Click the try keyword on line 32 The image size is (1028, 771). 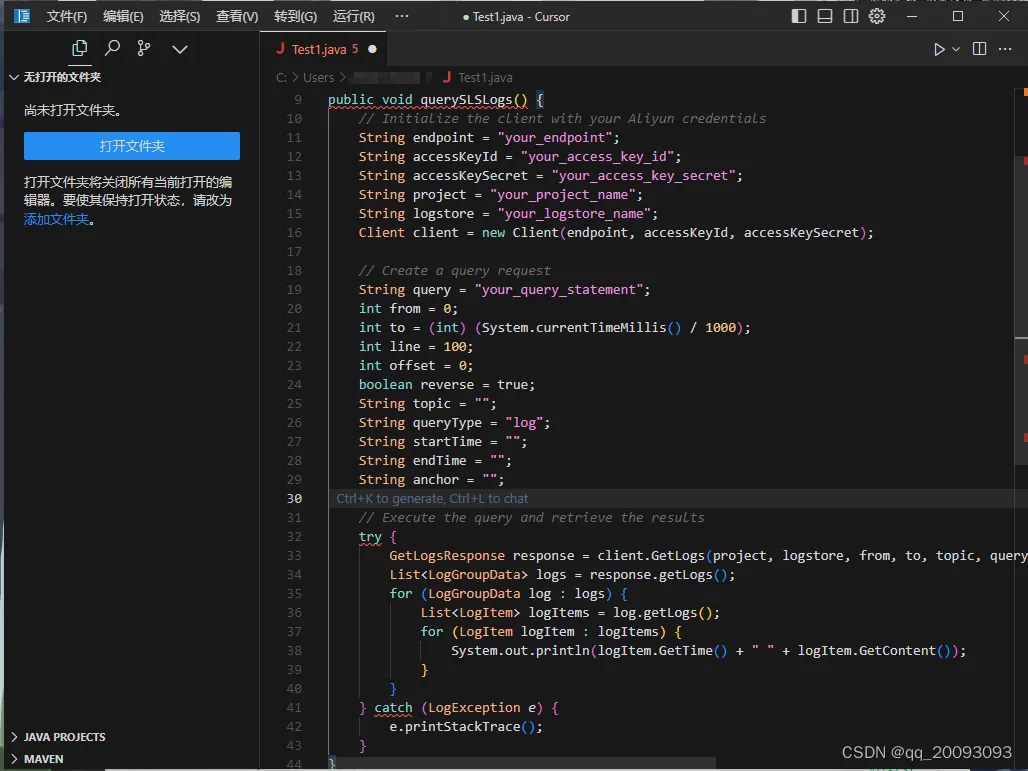[370, 537]
